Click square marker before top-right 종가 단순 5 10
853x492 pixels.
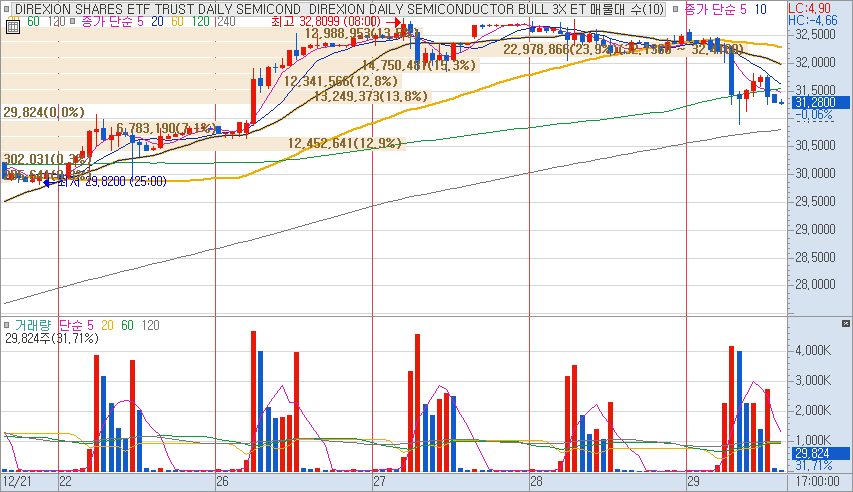tap(676, 9)
